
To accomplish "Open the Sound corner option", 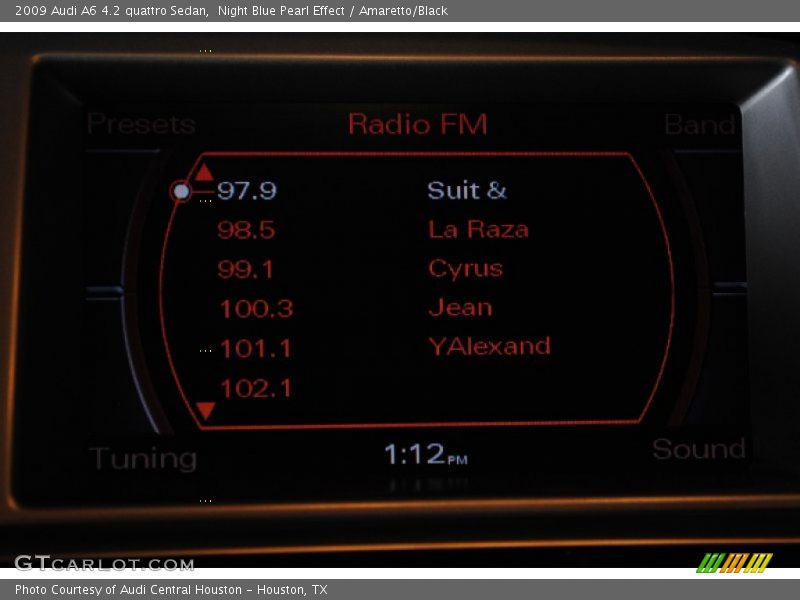I will [698, 449].
